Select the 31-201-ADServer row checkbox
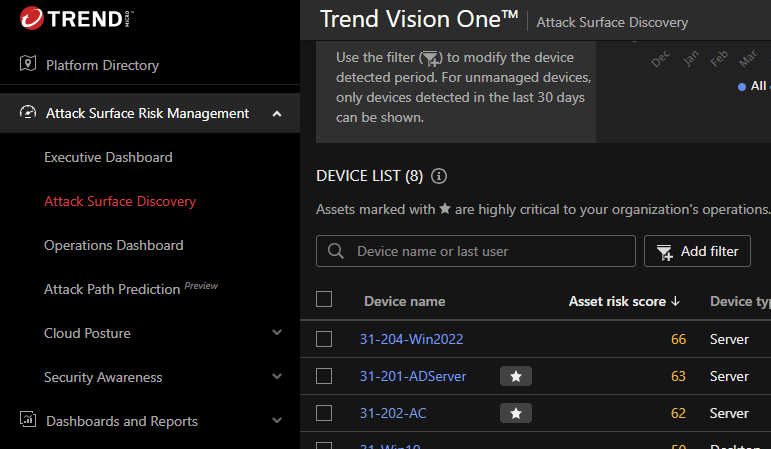Image resolution: width=771 pixels, height=449 pixels. coord(324,376)
